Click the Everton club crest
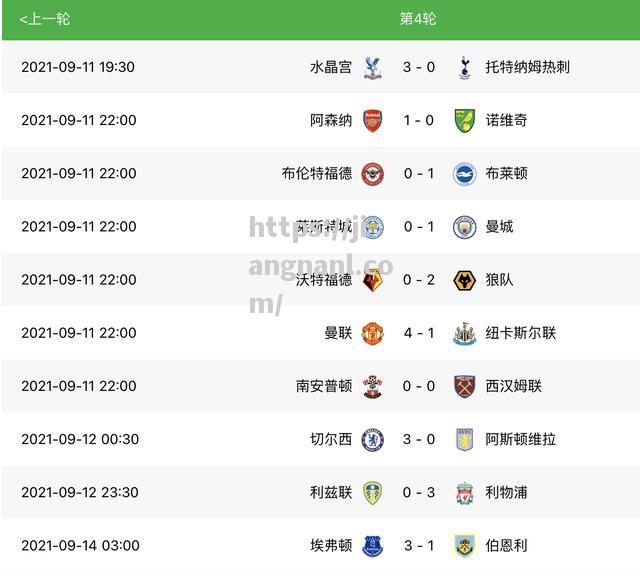 click(372, 546)
